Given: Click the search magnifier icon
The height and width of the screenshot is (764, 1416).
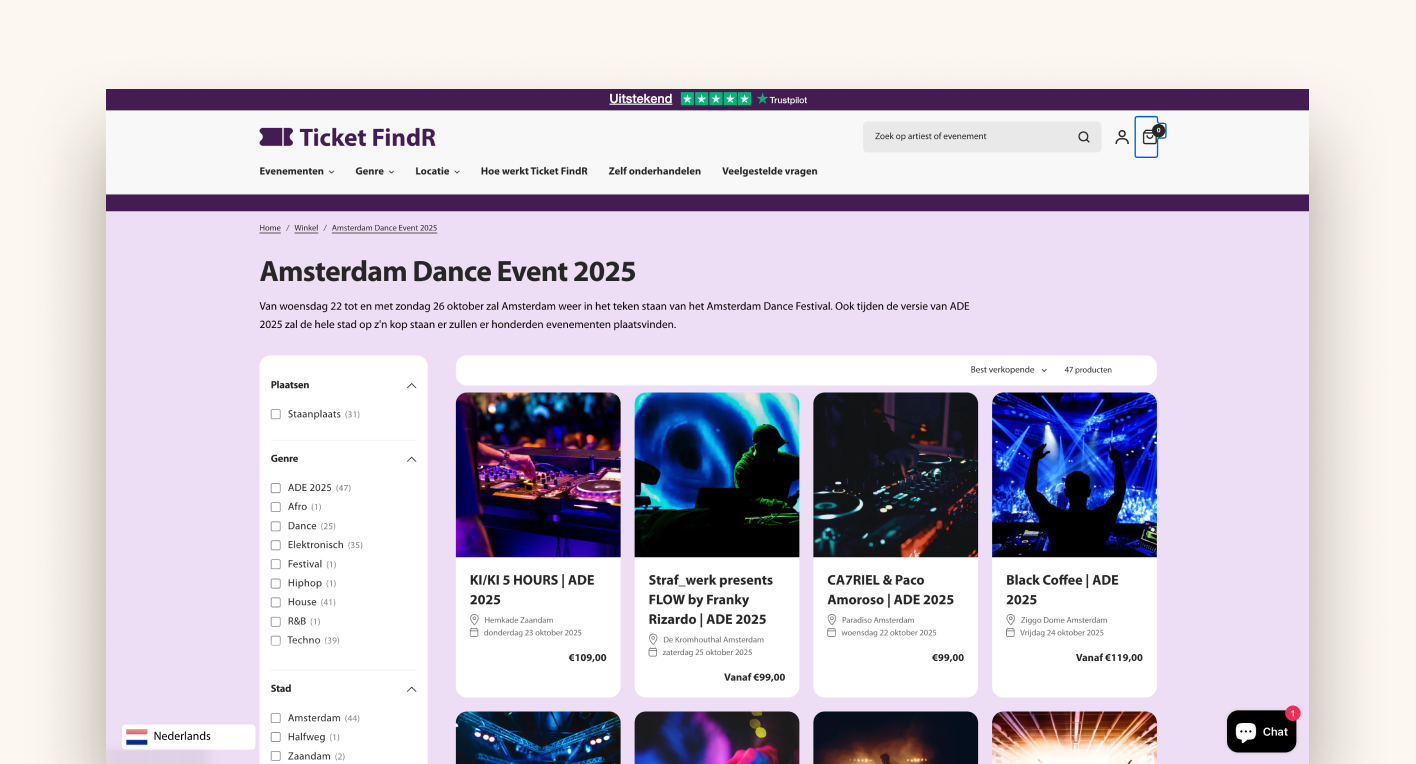Looking at the screenshot, I should (x=1083, y=137).
